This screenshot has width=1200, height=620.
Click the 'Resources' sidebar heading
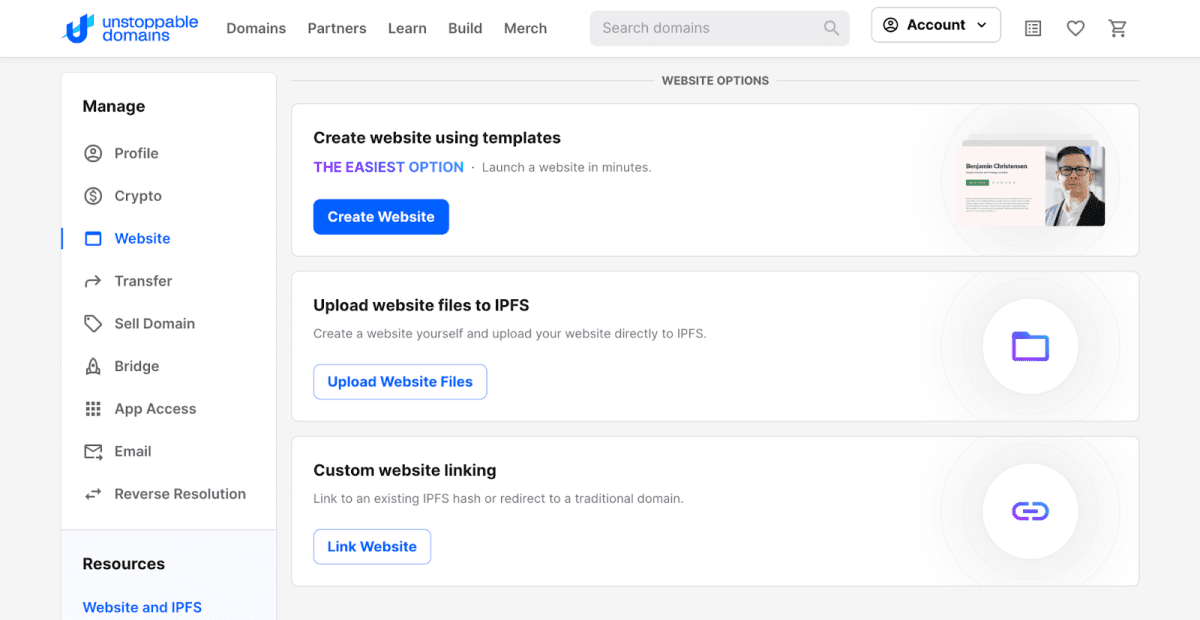(124, 564)
